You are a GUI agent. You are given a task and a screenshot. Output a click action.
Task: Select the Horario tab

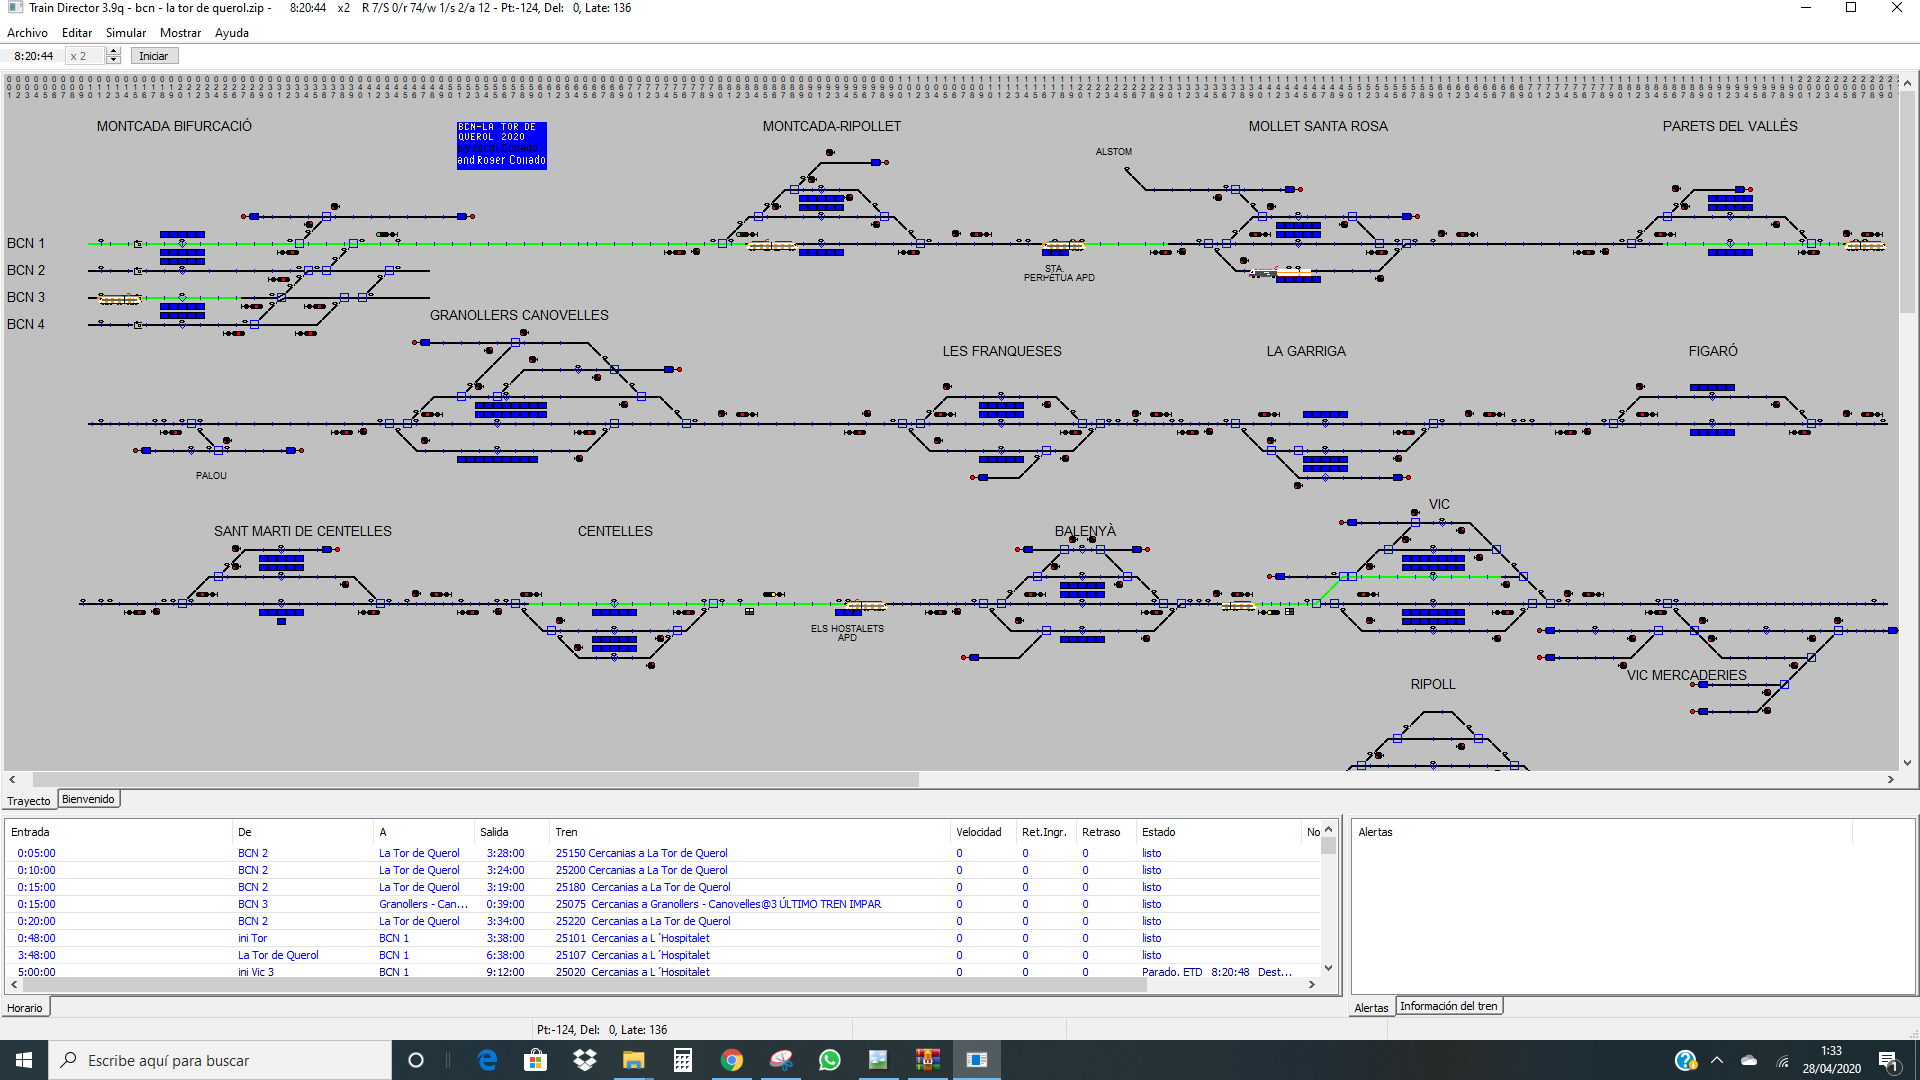[25, 1008]
